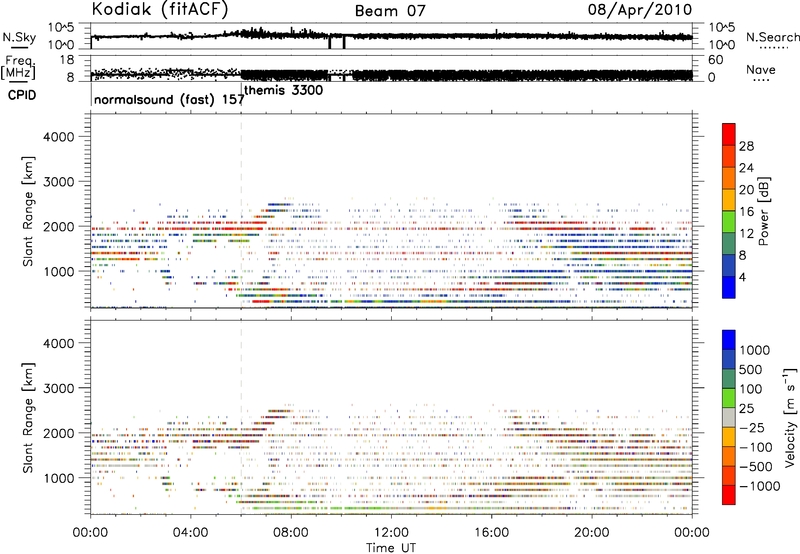Click the "-100" label on the velocity color bar
The image size is (800, 554).
pyautogui.click(x=756, y=447)
